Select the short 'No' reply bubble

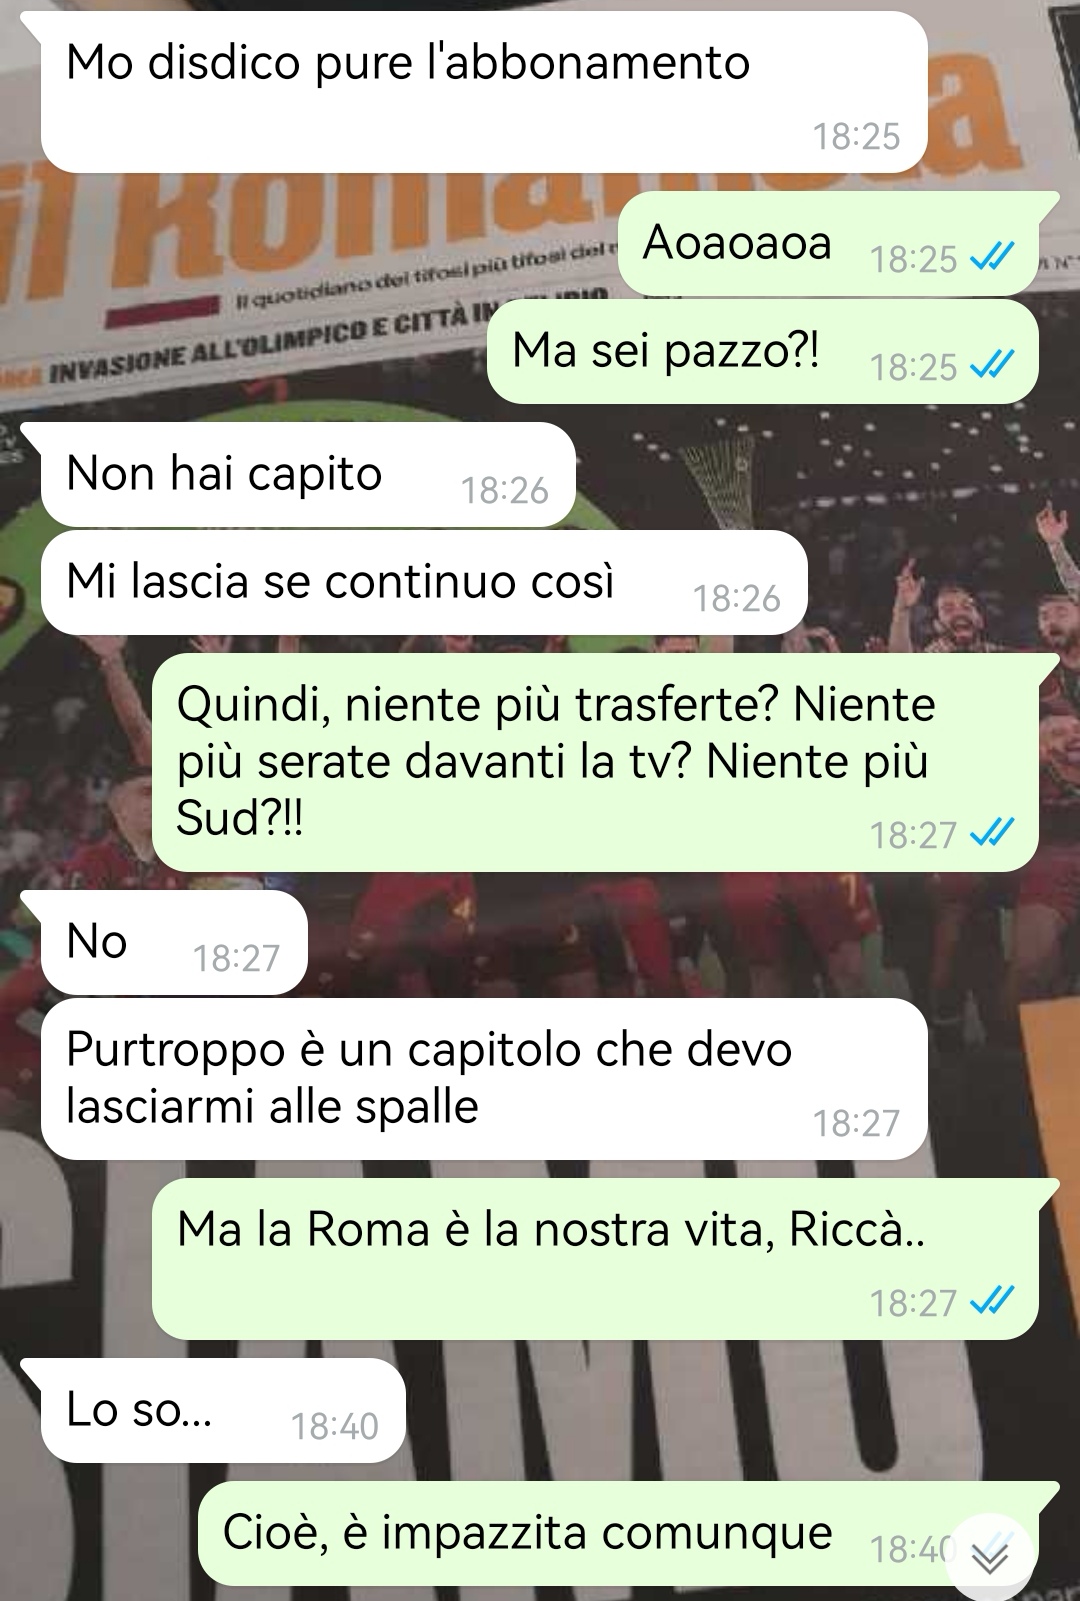[x=174, y=943]
